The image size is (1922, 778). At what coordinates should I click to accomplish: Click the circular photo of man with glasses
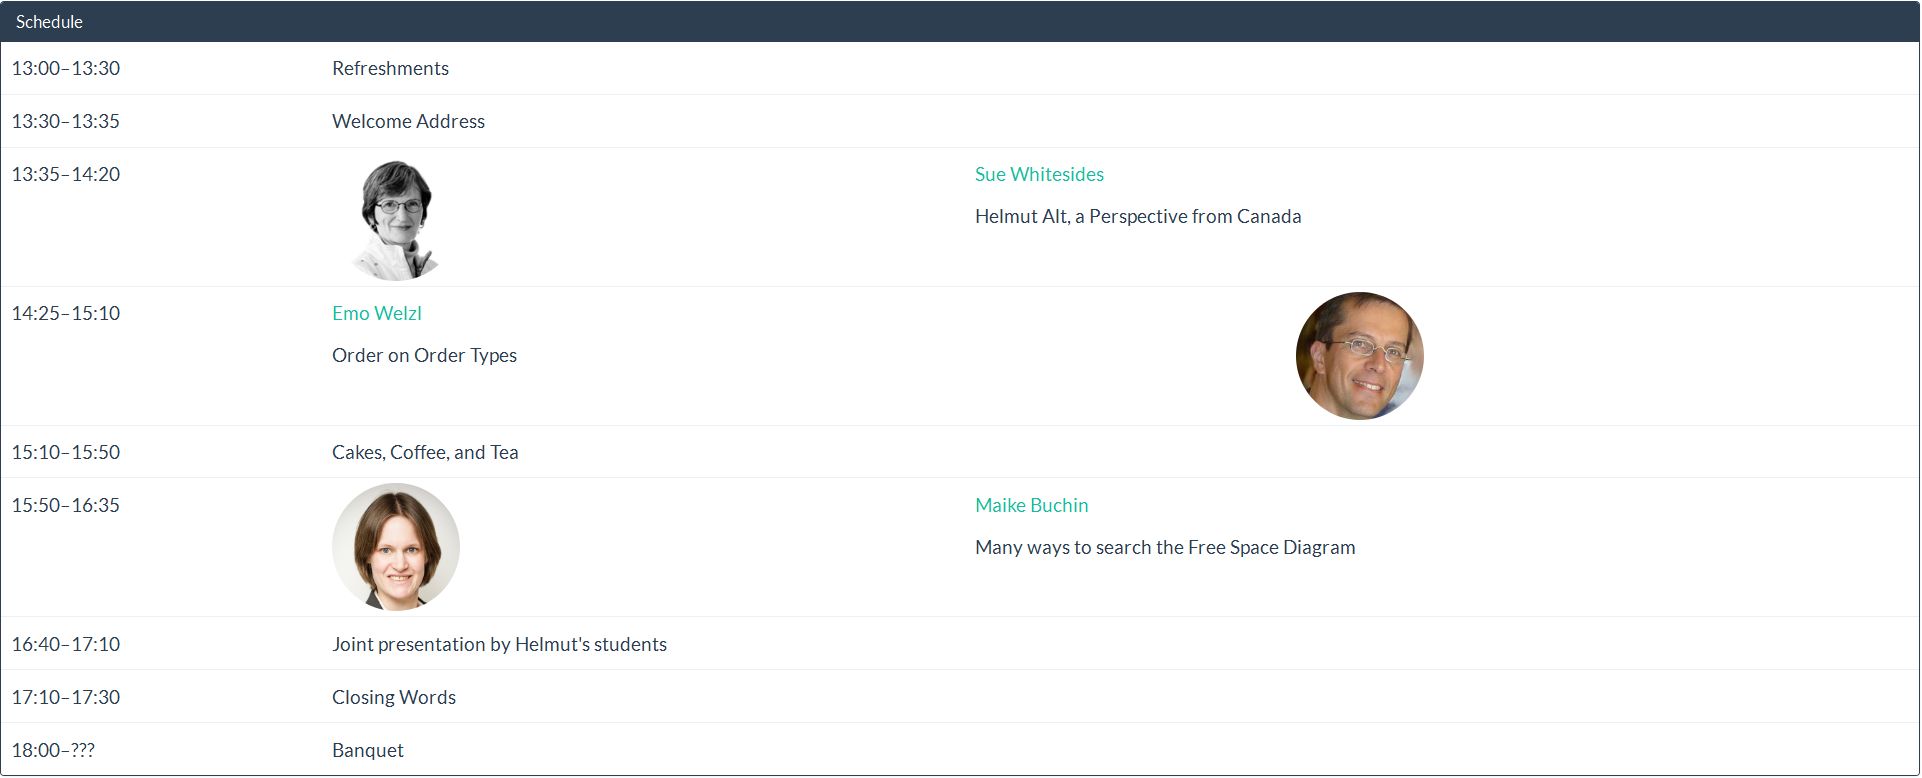pyautogui.click(x=1359, y=356)
